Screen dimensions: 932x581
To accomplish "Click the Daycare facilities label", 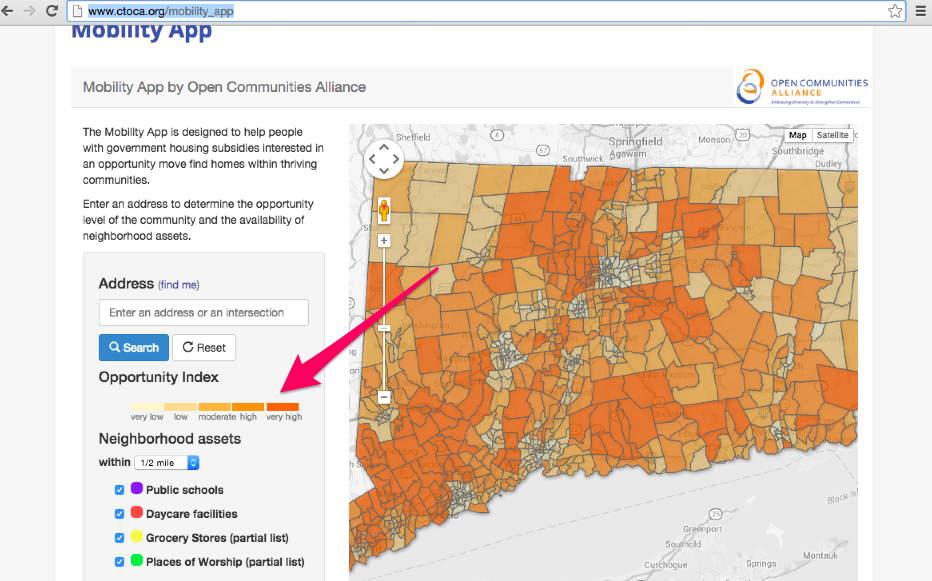I will point(191,514).
